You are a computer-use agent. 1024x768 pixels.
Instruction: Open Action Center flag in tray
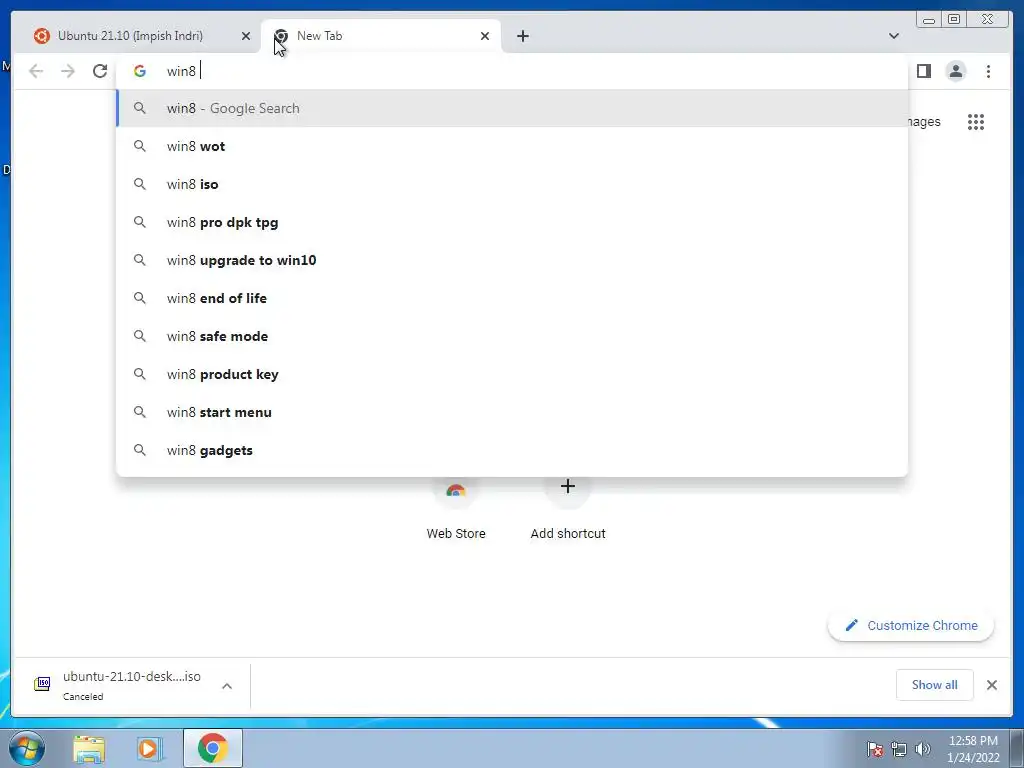click(875, 749)
